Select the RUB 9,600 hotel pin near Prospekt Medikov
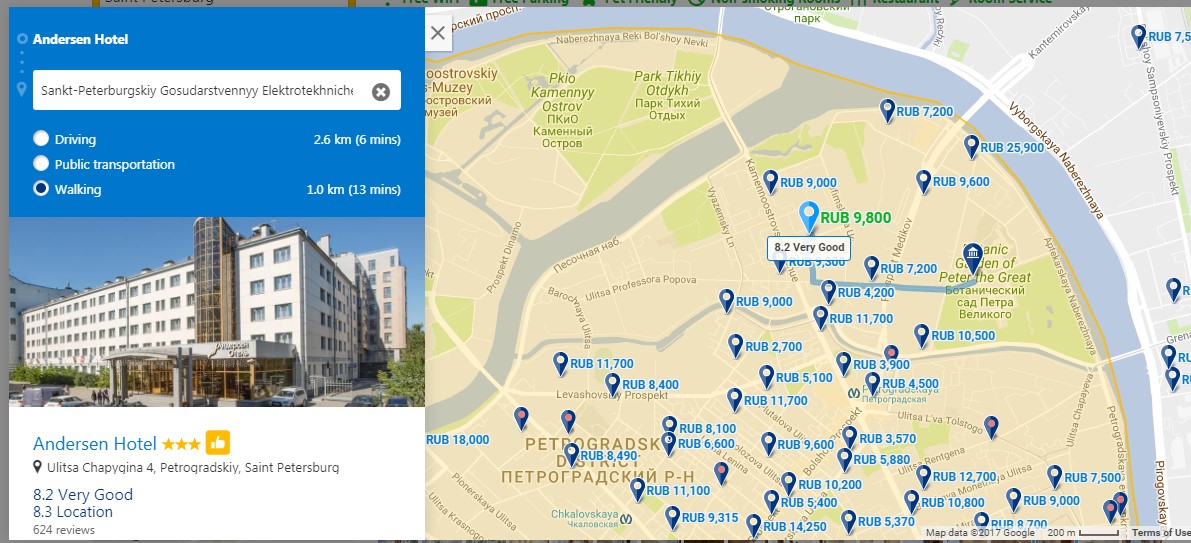The image size is (1191, 543). click(924, 182)
